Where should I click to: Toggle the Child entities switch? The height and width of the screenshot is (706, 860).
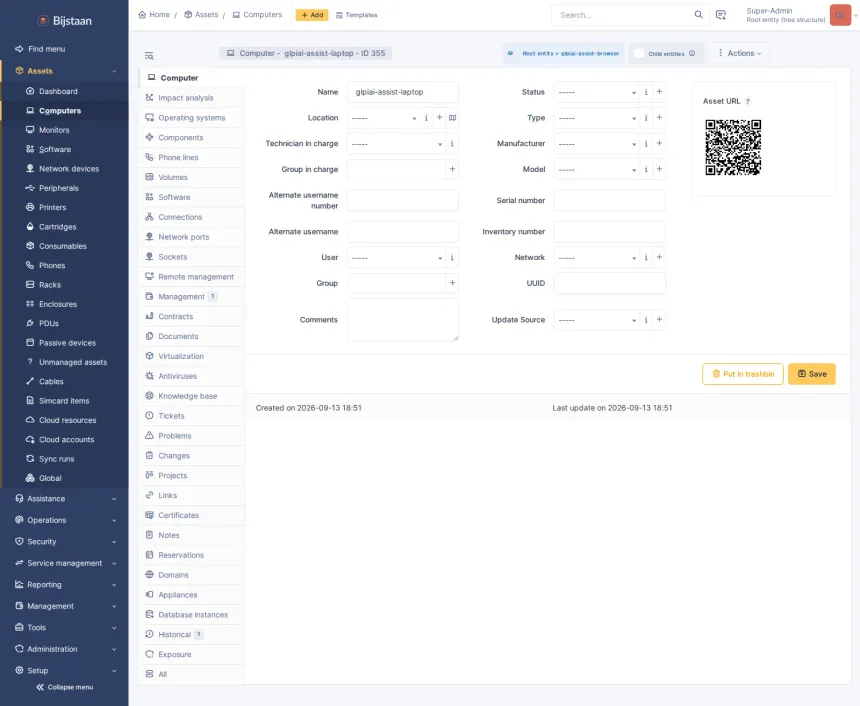click(x=639, y=53)
